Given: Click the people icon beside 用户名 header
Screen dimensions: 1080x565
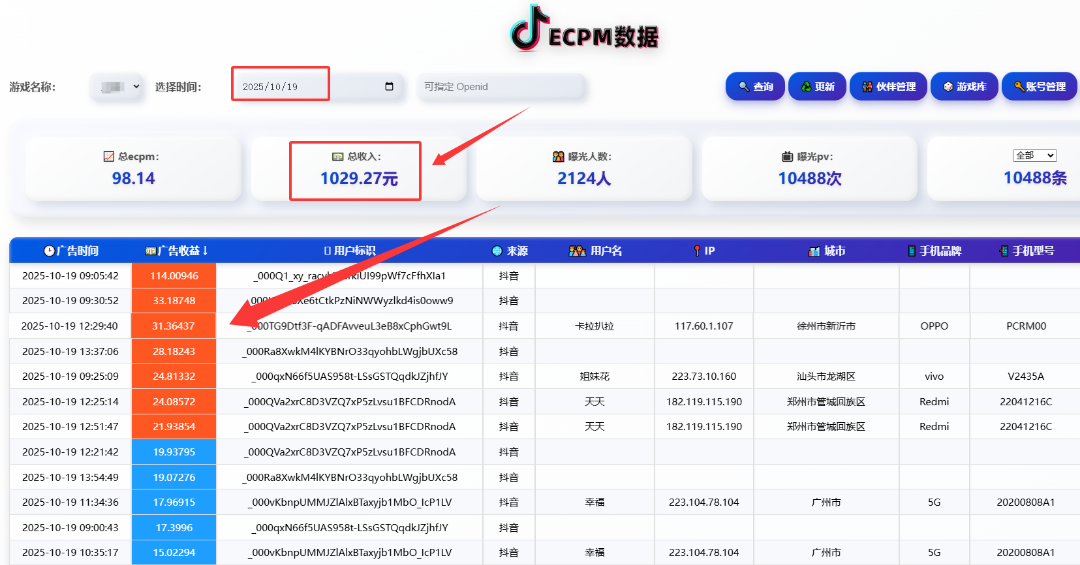Looking at the screenshot, I should tap(577, 251).
